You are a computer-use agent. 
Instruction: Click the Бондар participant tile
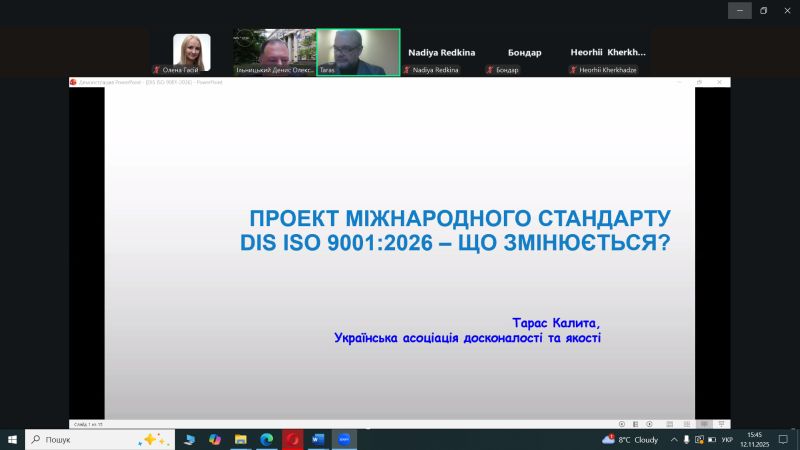click(x=524, y=52)
